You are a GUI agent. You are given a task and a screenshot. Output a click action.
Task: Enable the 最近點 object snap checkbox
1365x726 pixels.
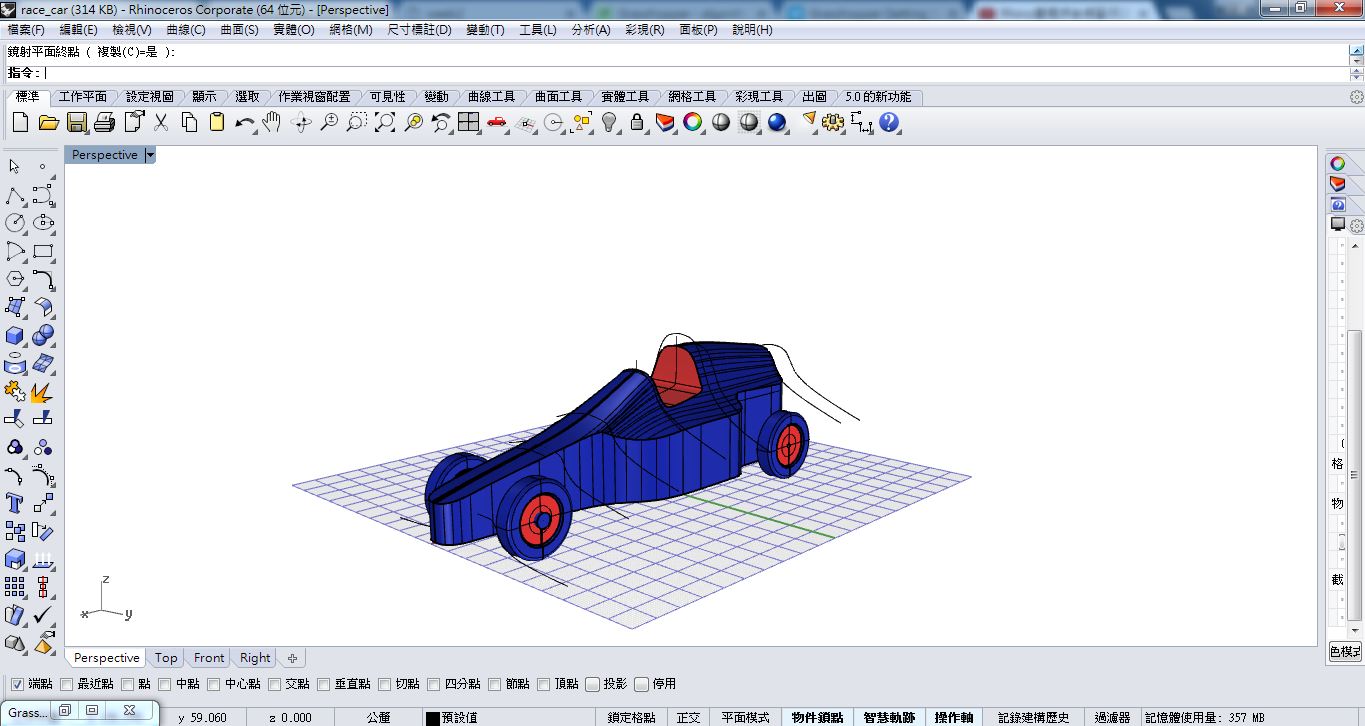click(67, 684)
